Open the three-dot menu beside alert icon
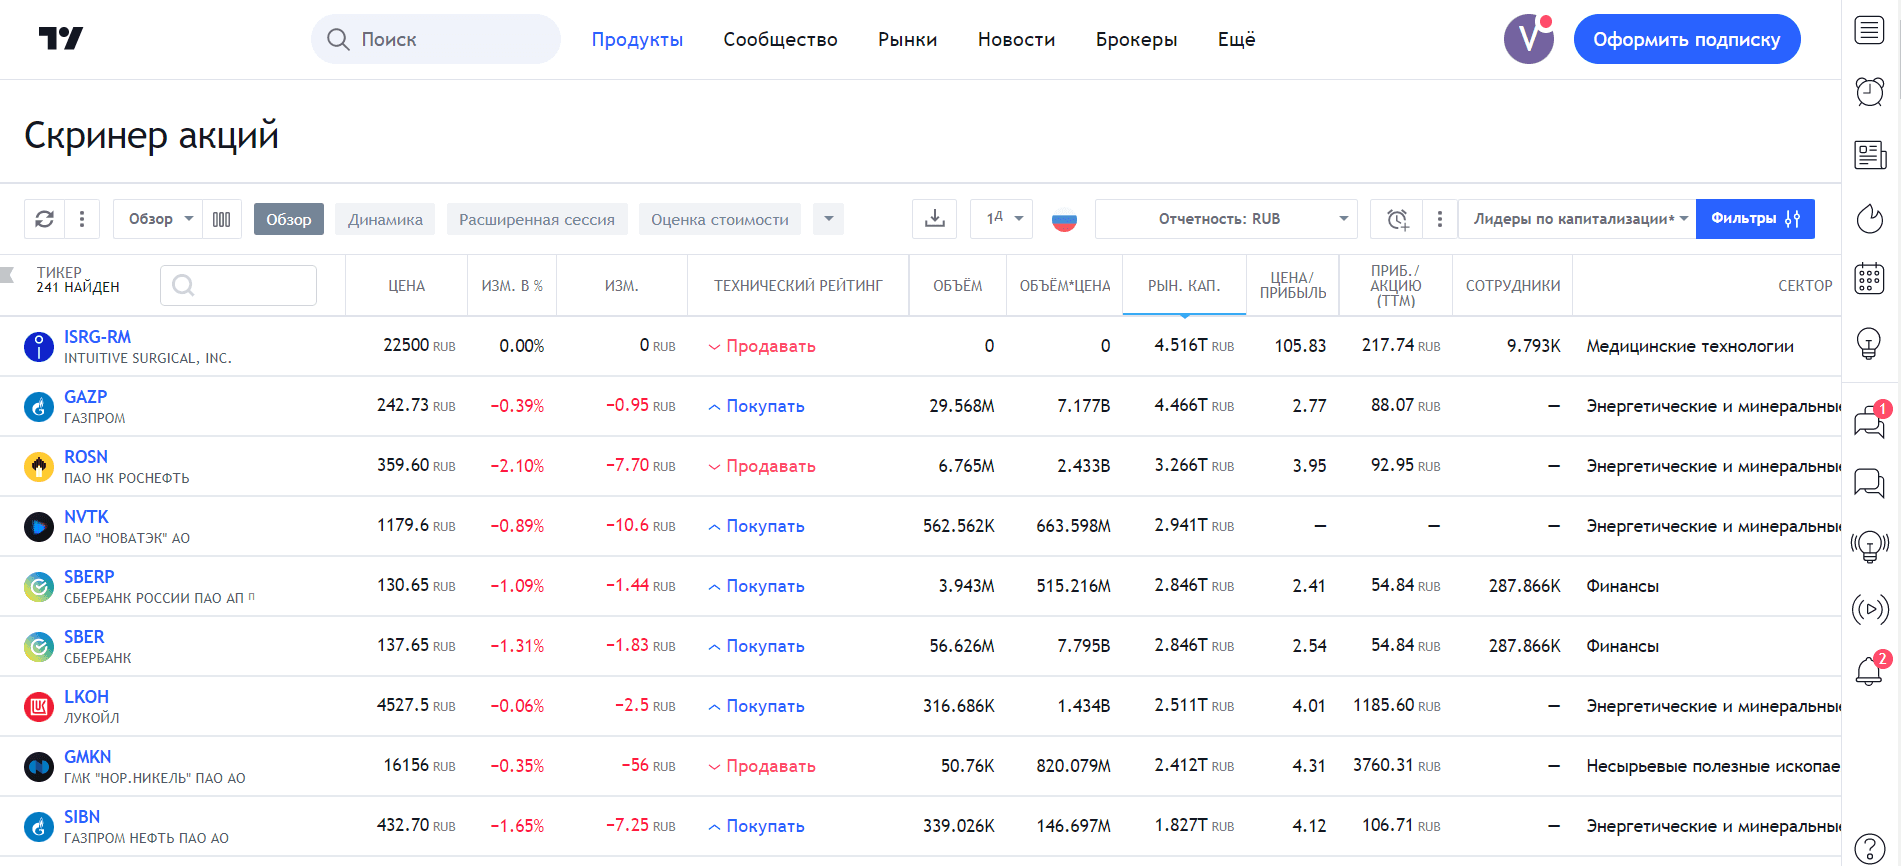The image size is (1901, 866). [x=1440, y=219]
